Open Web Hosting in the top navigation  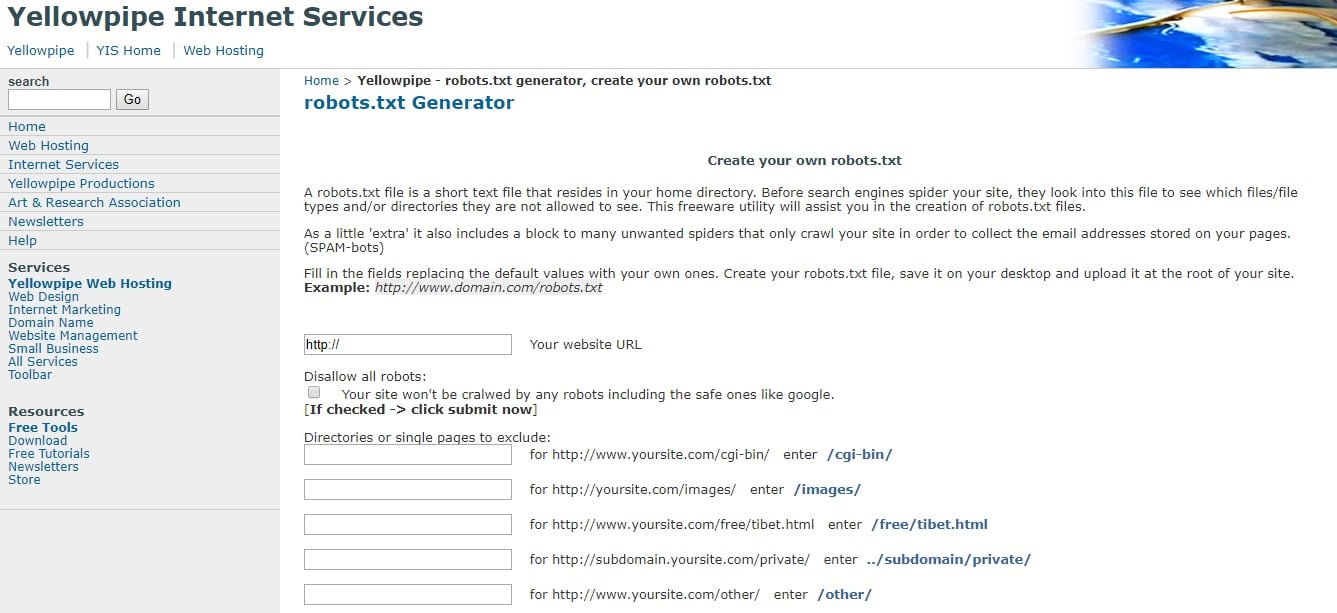(x=223, y=51)
